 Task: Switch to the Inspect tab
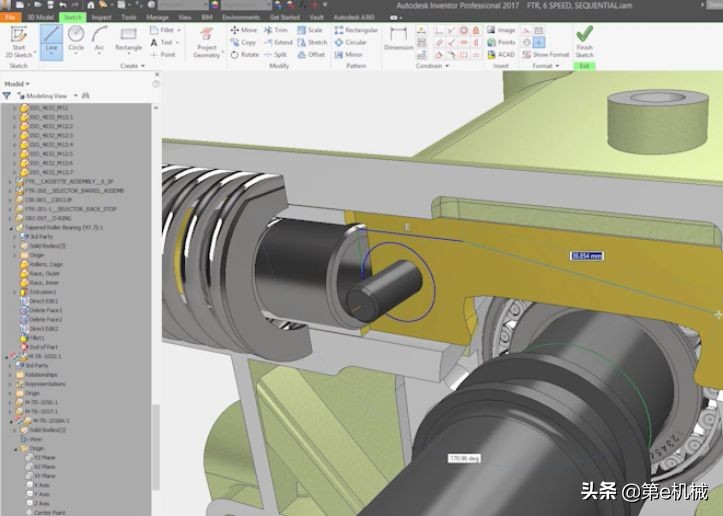pos(101,17)
